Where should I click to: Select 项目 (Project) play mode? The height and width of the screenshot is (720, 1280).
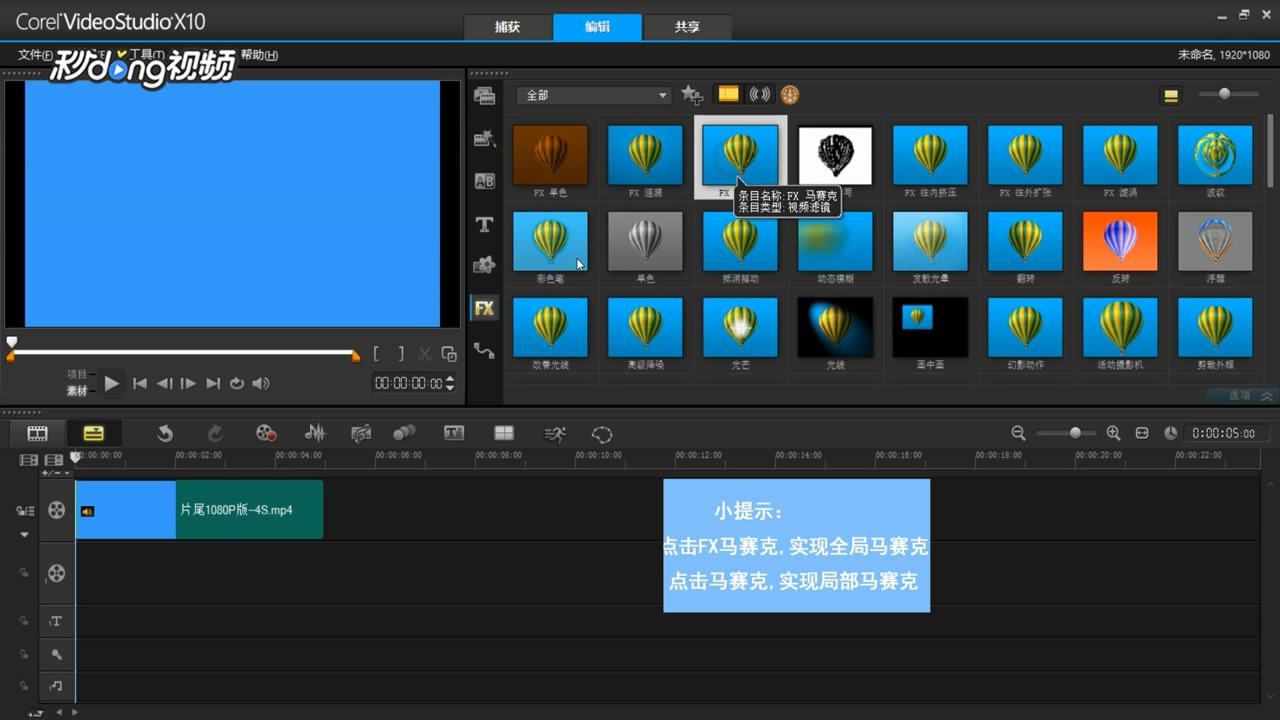77,374
